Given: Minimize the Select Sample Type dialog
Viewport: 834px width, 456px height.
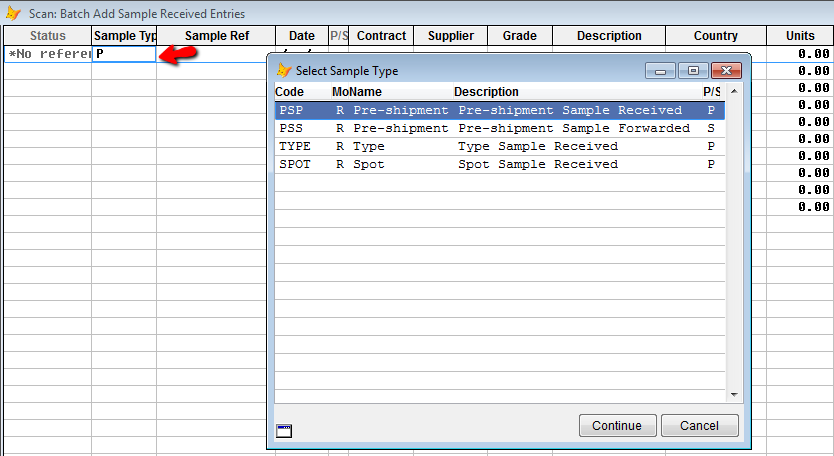Looking at the screenshot, I should coord(660,71).
